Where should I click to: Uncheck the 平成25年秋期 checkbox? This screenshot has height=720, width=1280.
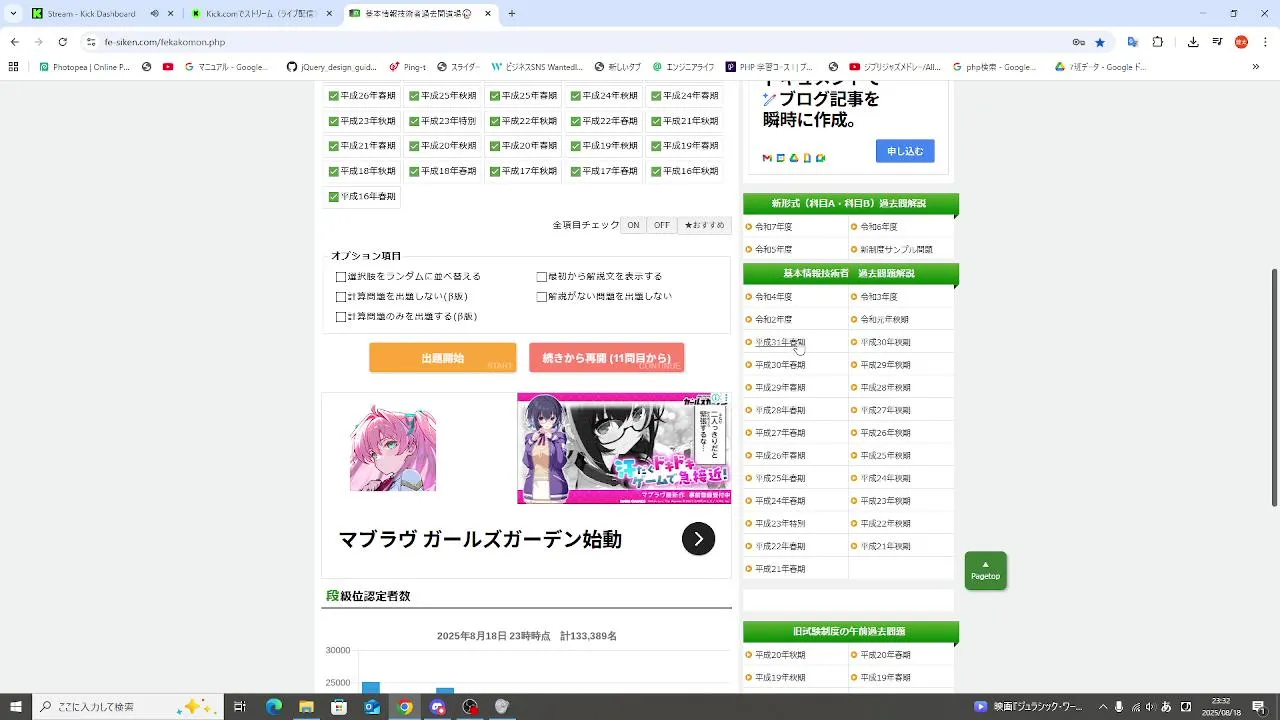[414, 96]
